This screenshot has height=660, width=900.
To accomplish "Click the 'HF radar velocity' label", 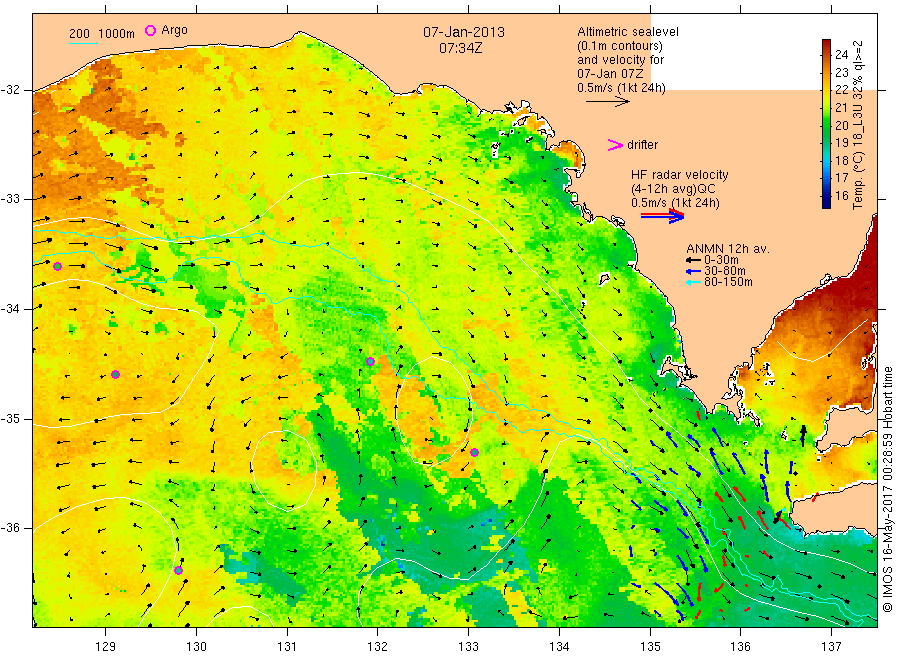I will coord(680,175).
